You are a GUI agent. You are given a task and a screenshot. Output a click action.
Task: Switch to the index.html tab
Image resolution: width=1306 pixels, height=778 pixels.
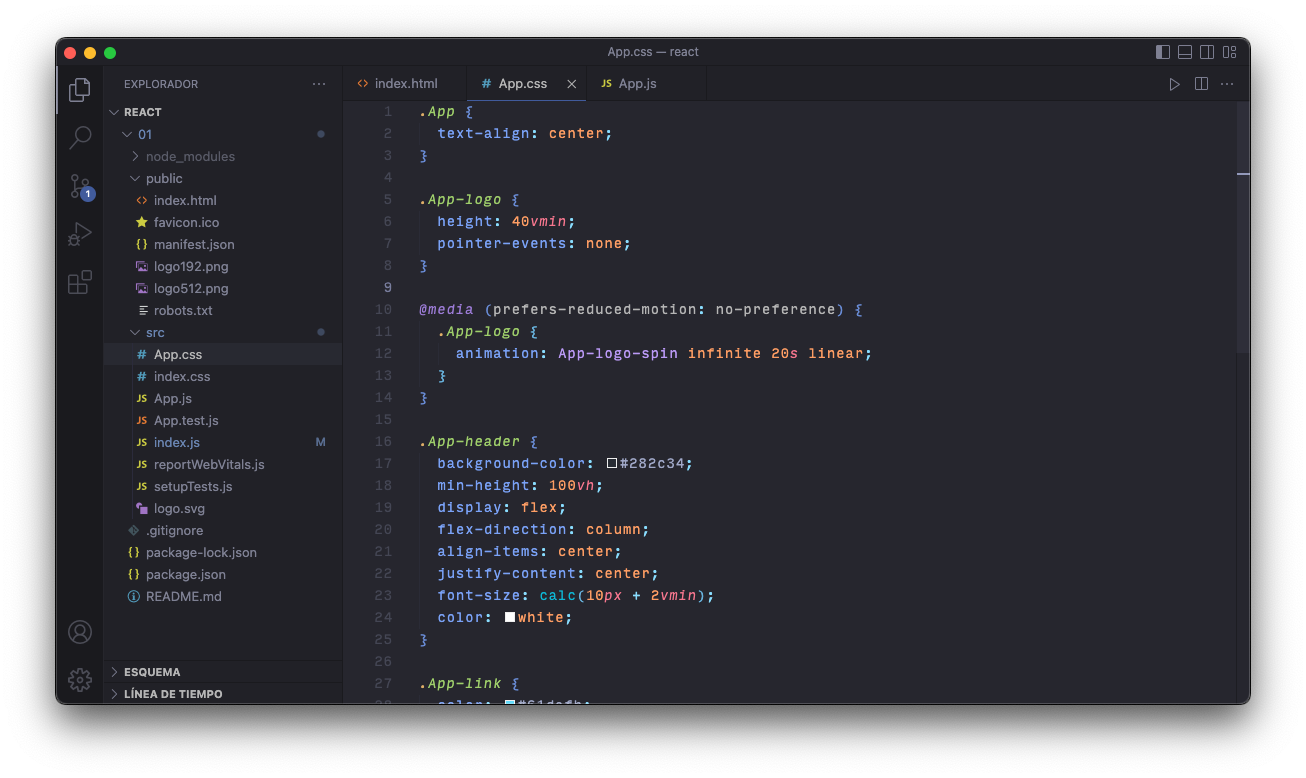[x=405, y=84]
